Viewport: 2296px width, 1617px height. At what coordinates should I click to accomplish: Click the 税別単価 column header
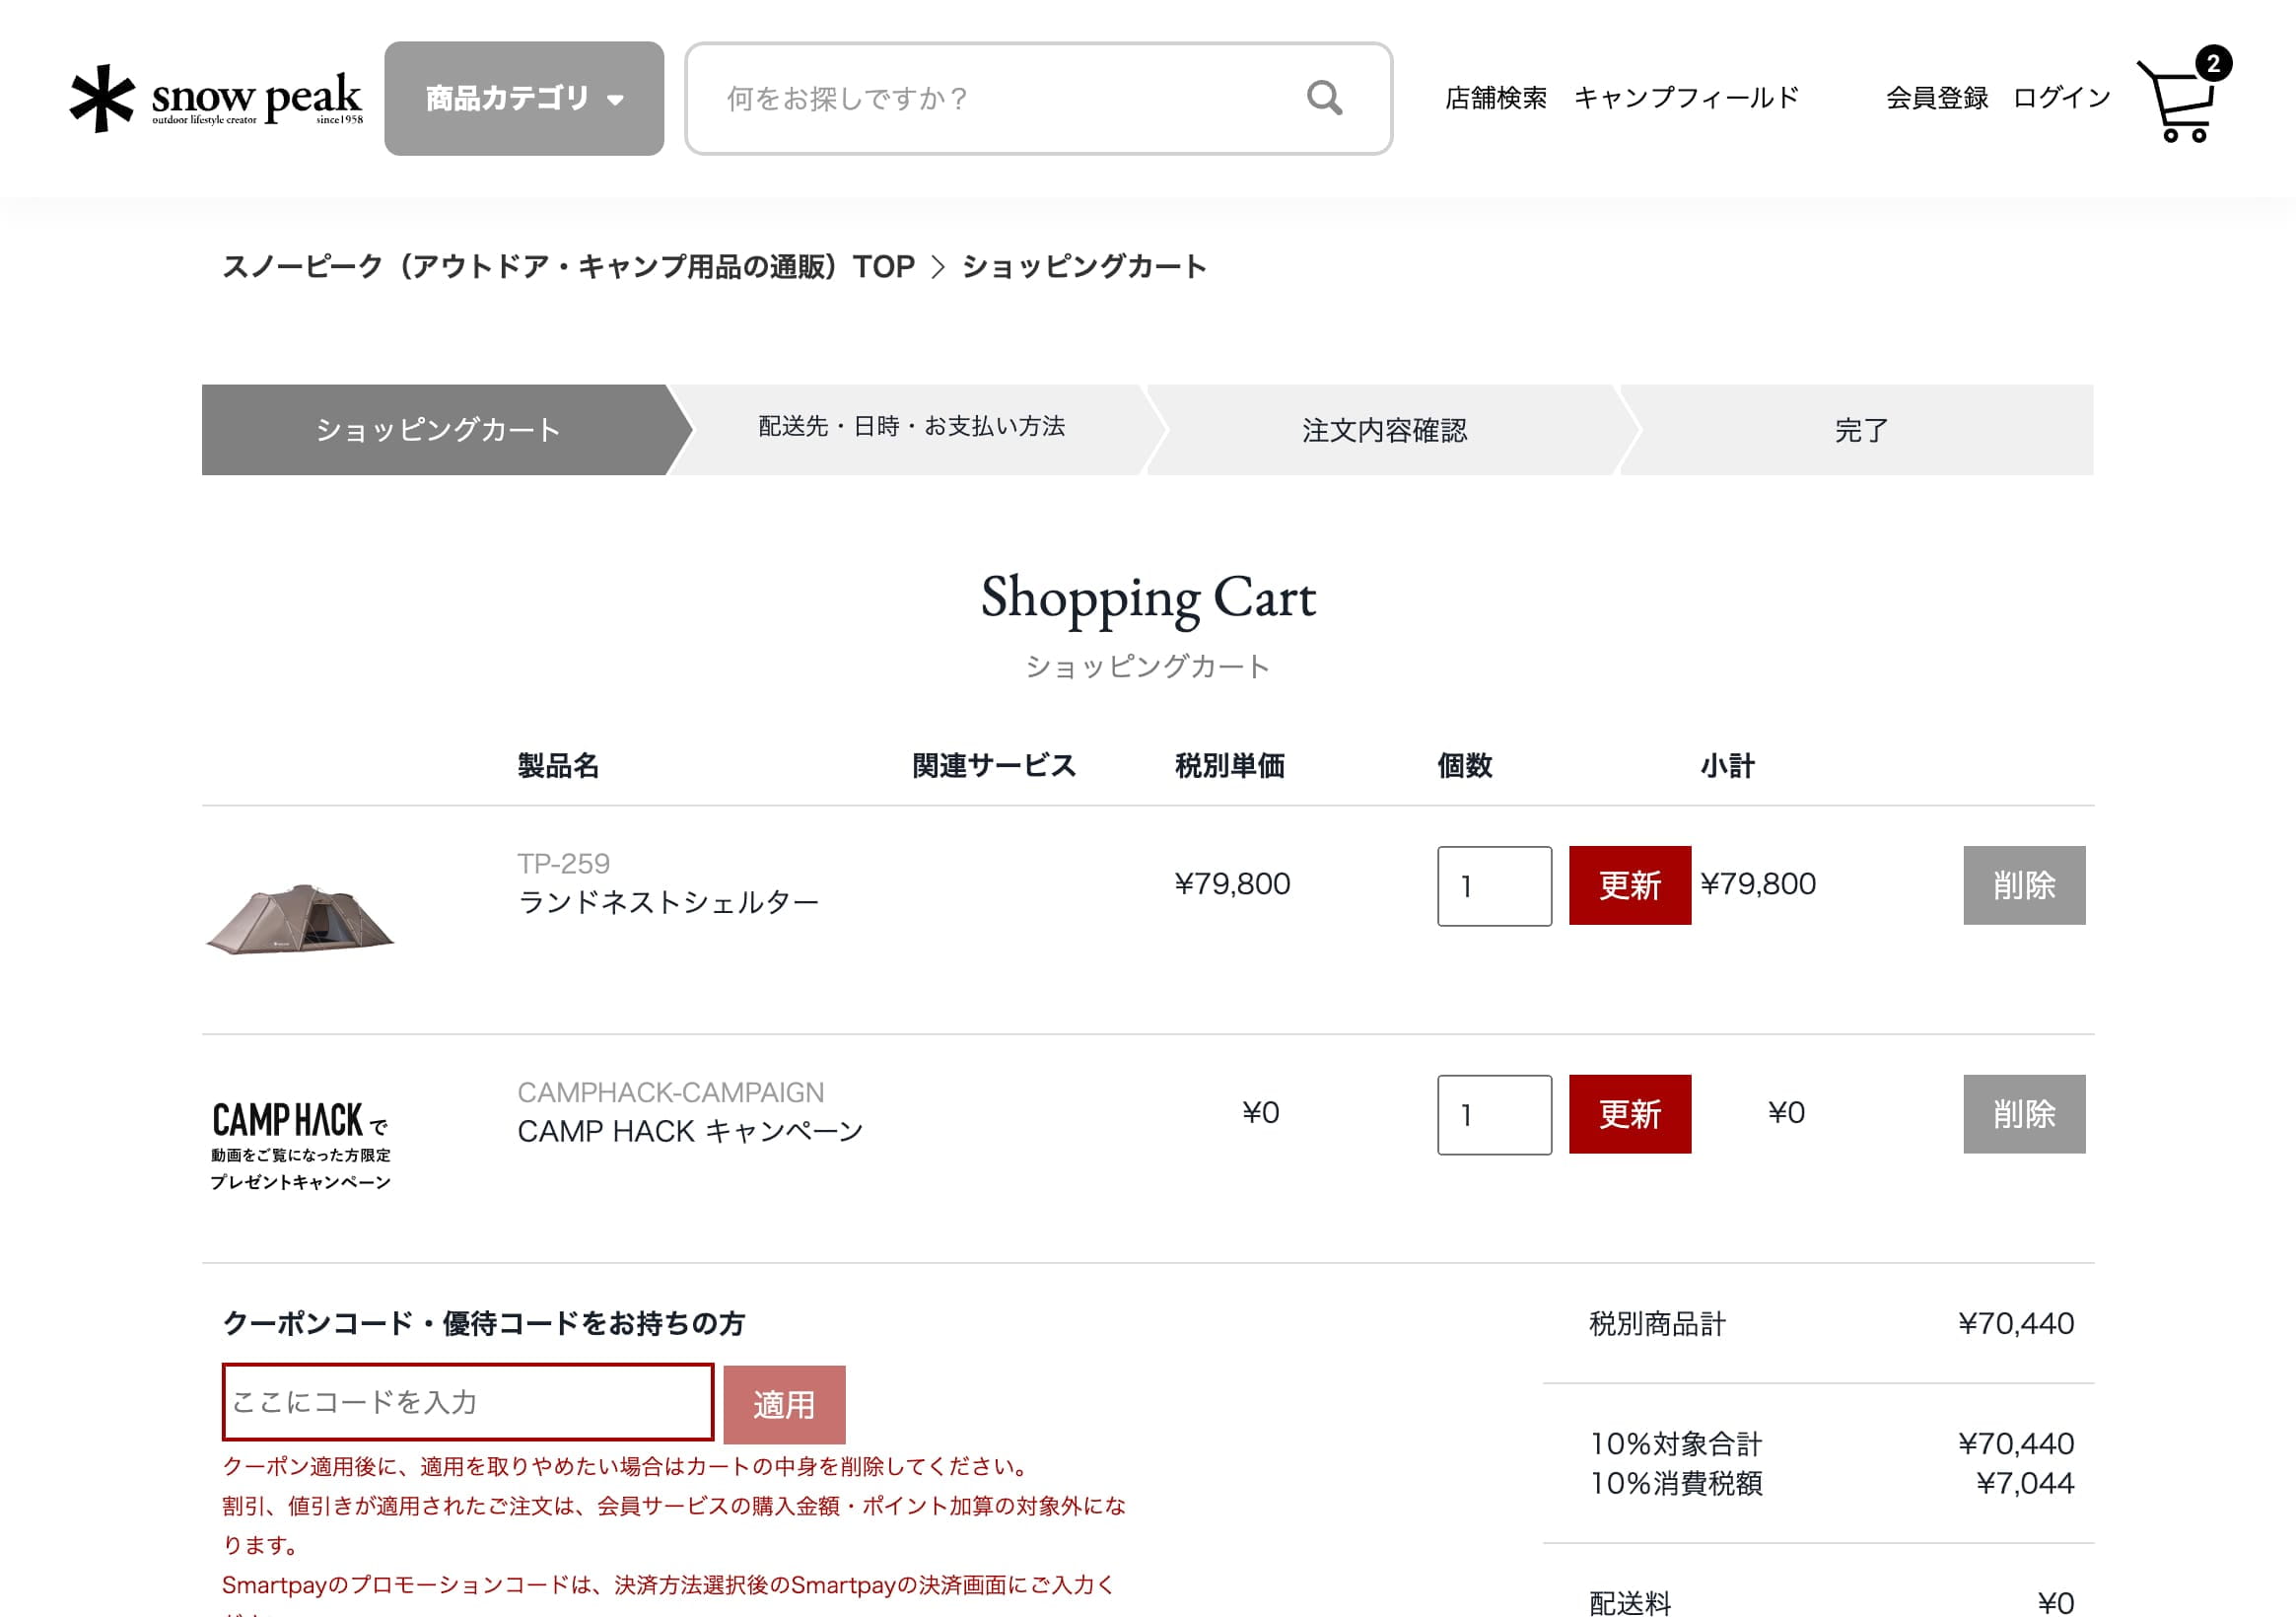click(1230, 766)
